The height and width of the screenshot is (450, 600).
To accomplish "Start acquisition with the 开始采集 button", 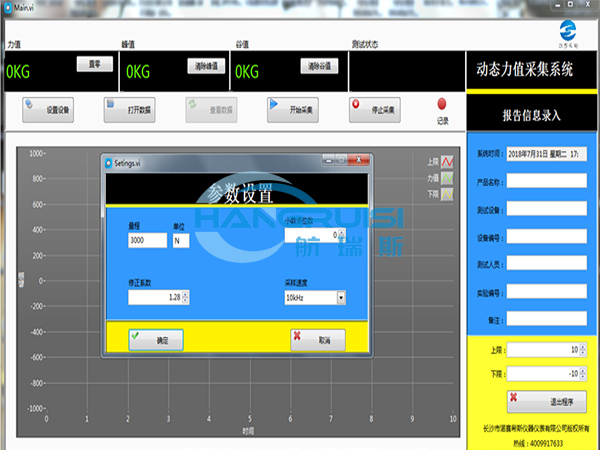I will click(x=293, y=108).
